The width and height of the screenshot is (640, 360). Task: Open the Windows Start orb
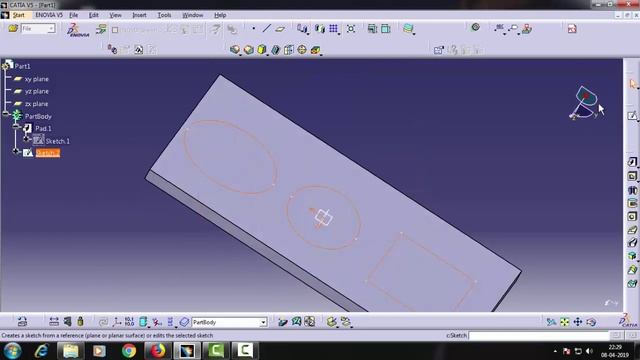pos(13,351)
